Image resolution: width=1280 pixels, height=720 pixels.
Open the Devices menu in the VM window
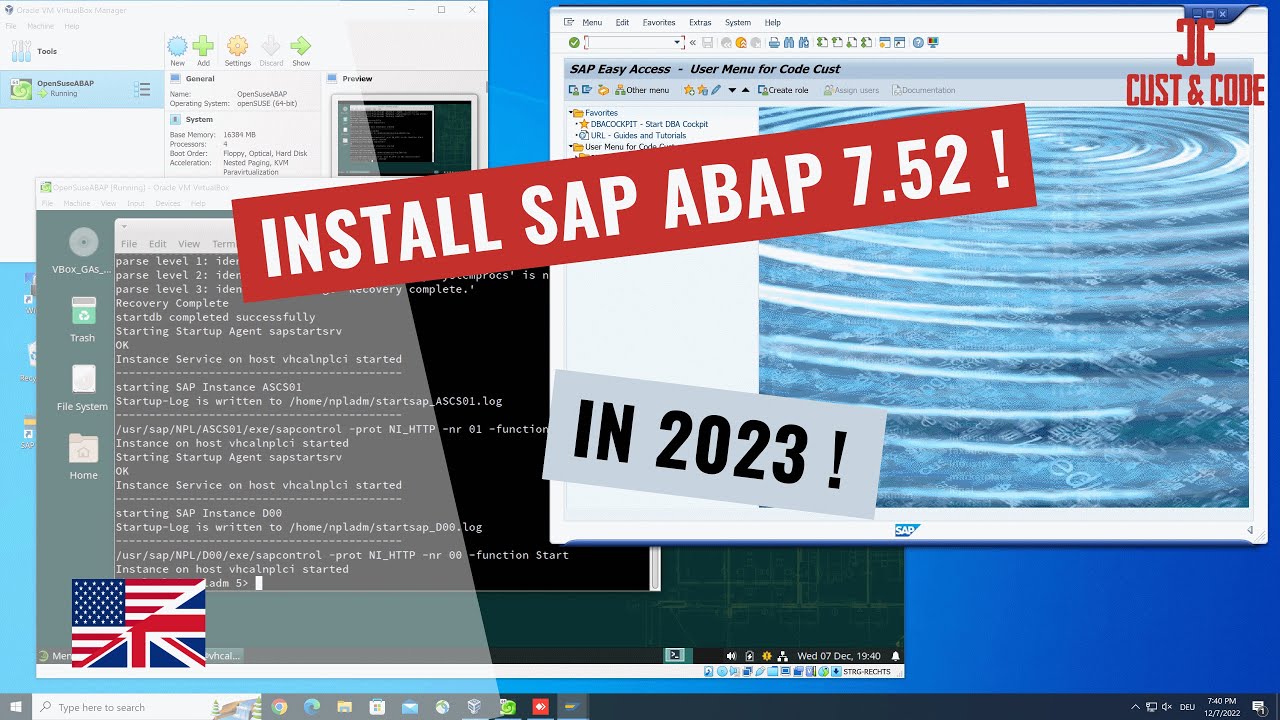[x=168, y=203]
